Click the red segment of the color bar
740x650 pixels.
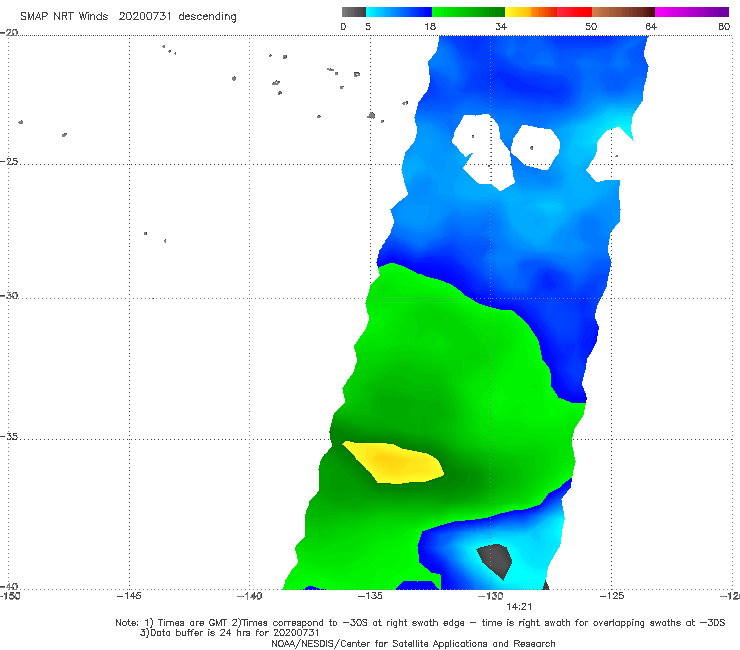[x=574, y=12]
